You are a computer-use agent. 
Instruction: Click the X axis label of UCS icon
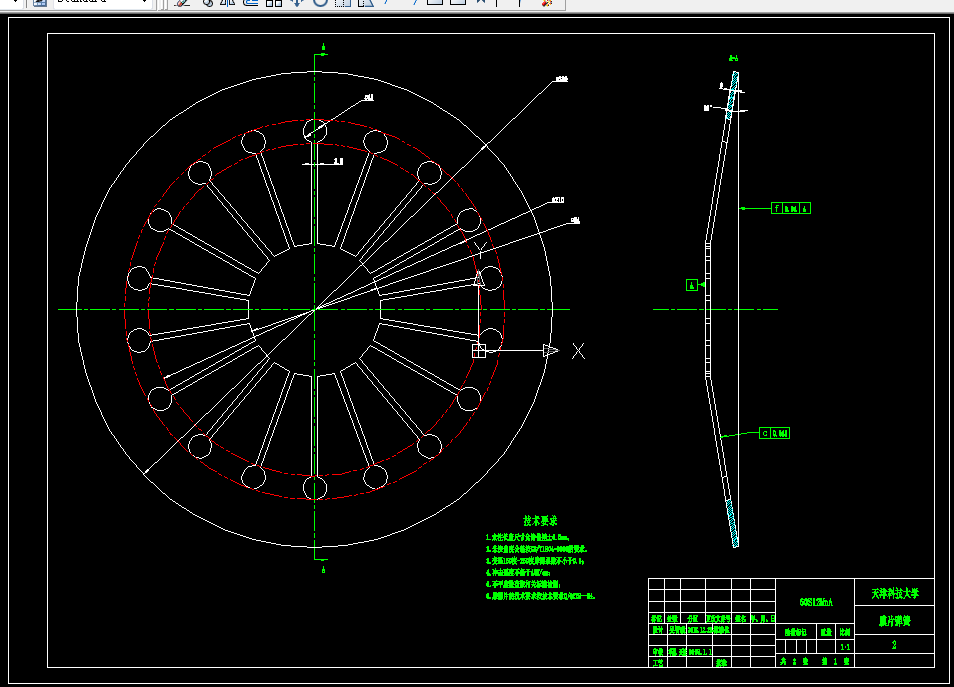pos(578,350)
